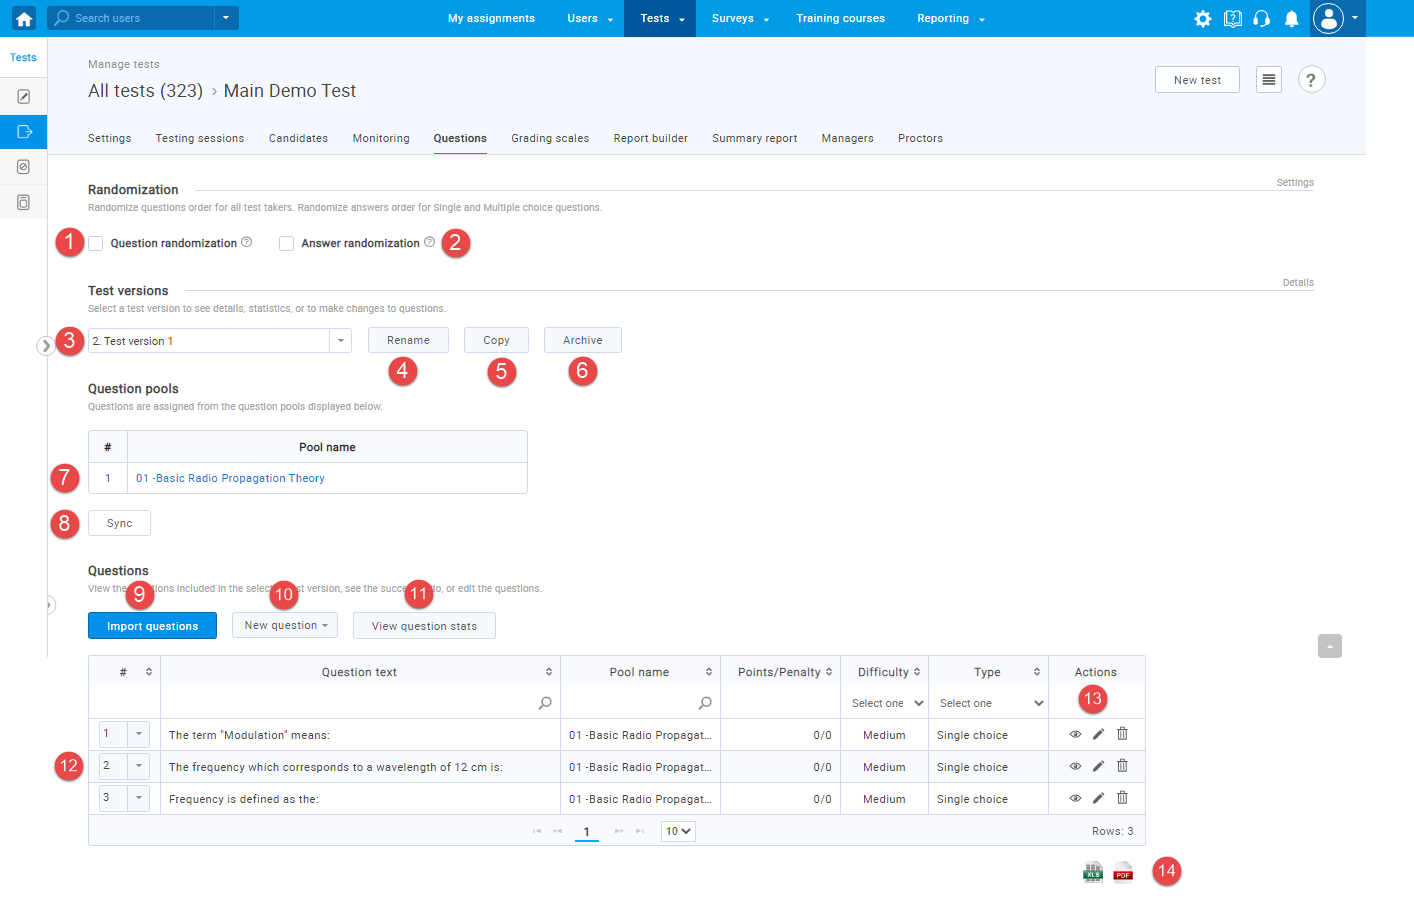Enable Question randomization checkbox
The image size is (1414, 923).
click(96, 243)
